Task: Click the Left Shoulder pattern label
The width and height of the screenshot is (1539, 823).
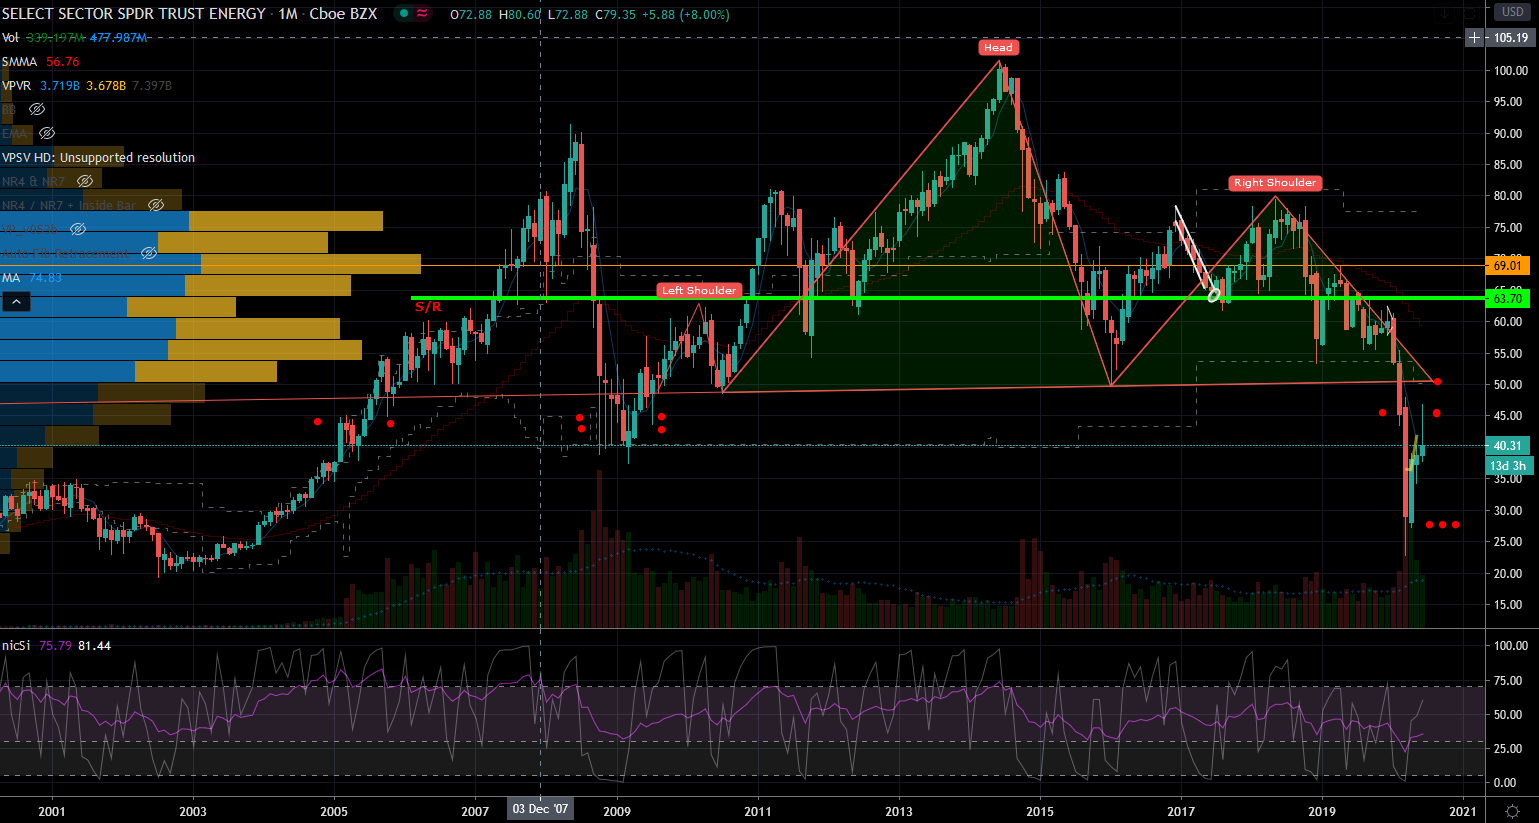Action: [x=699, y=290]
